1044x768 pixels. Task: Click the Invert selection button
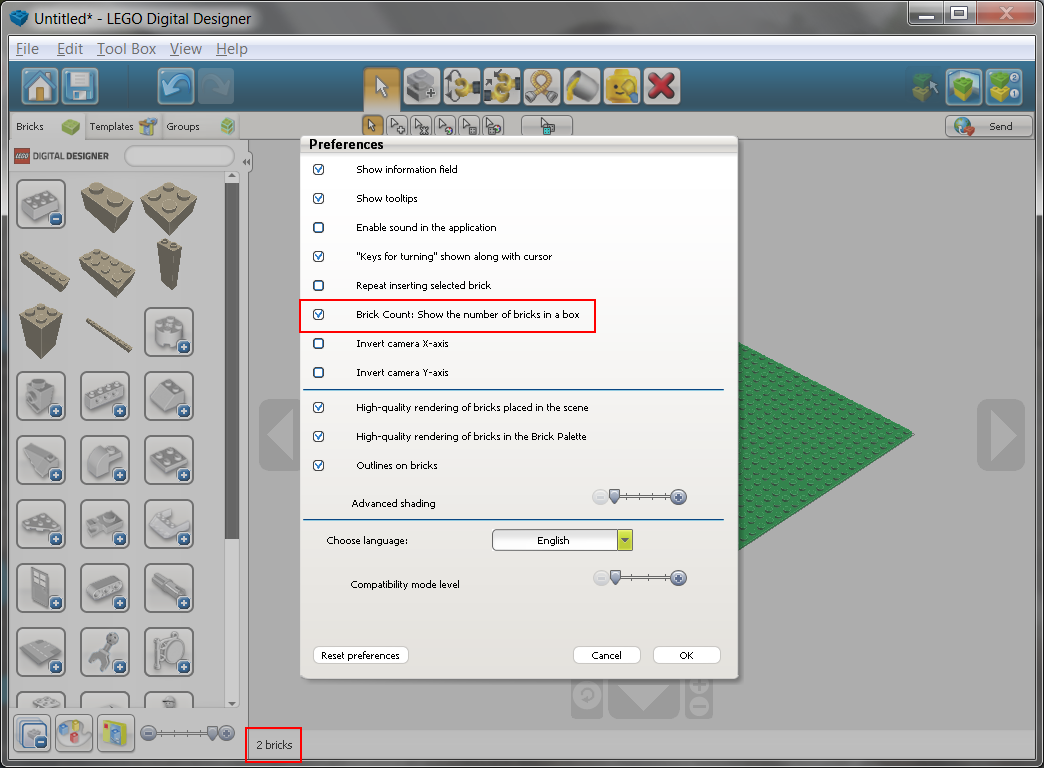click(547, 126)
